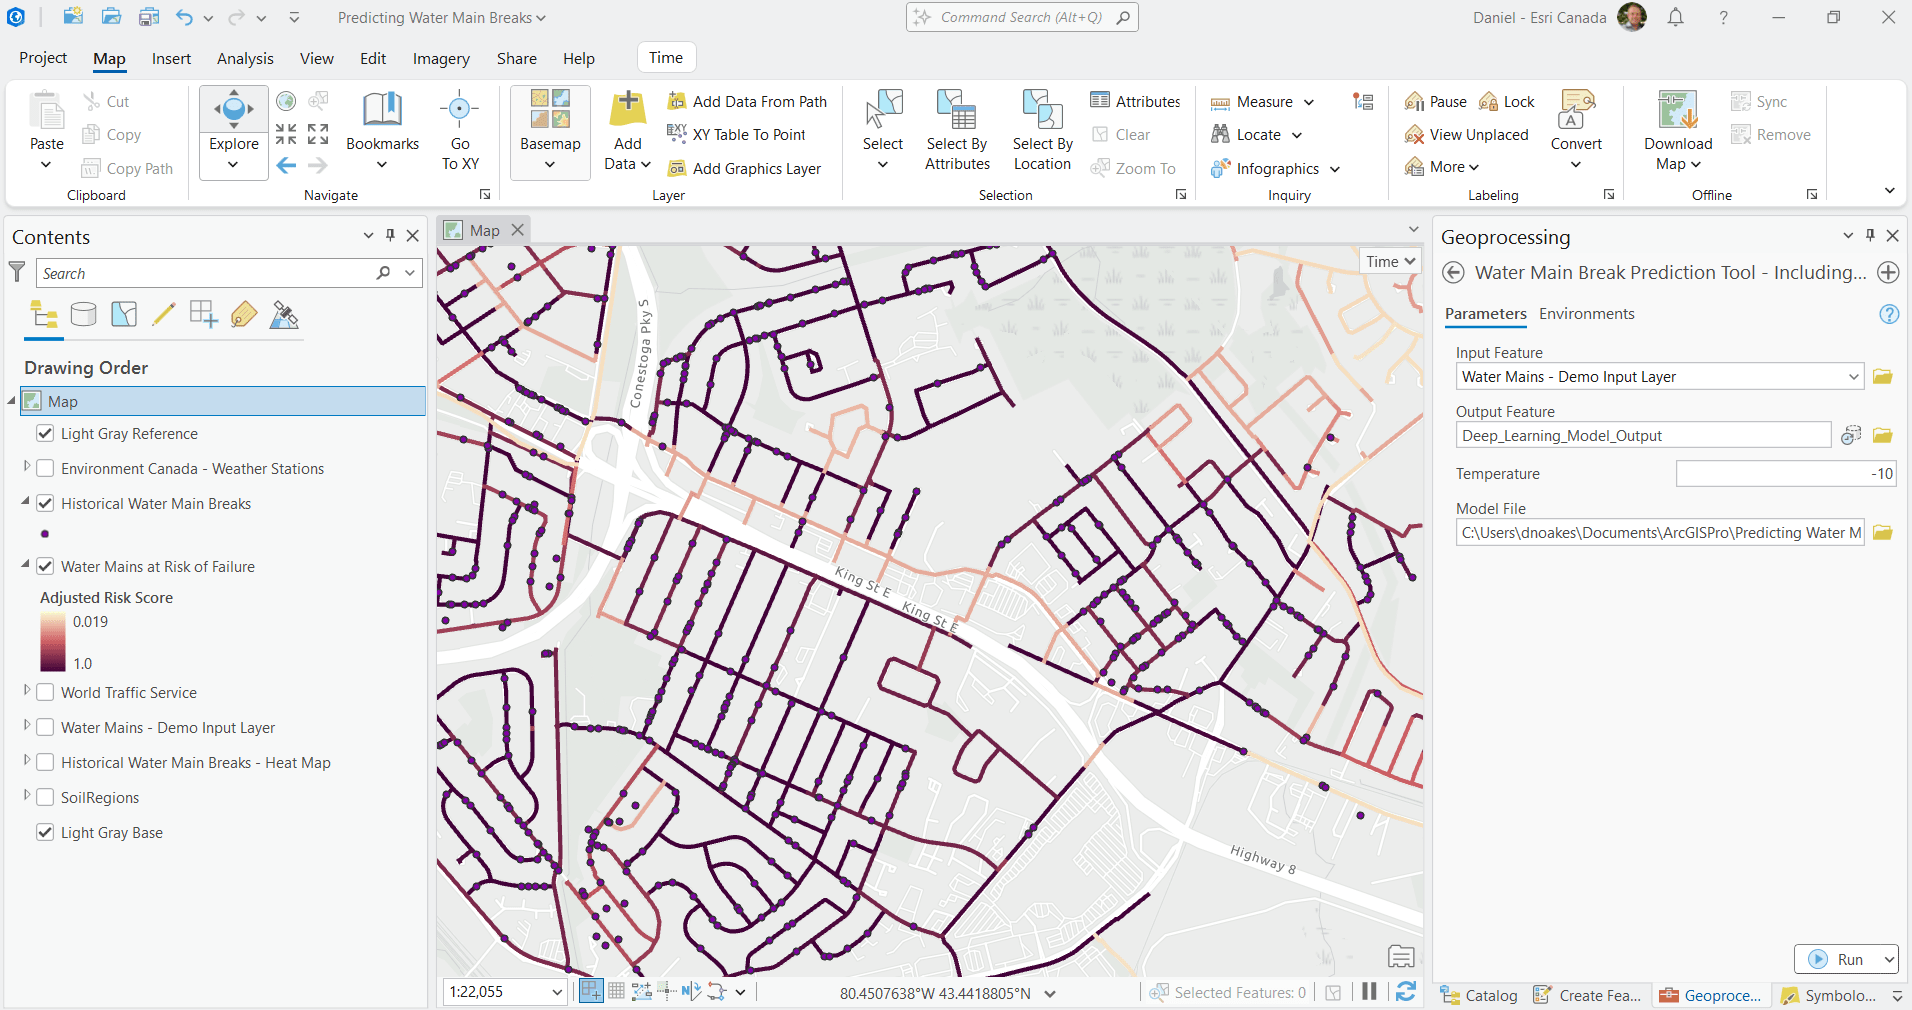Screen dimensions: 1912x1010
Task: Expand Infographics dropdown arrow
Action: pyautogui.click(x=1335, y=169)
